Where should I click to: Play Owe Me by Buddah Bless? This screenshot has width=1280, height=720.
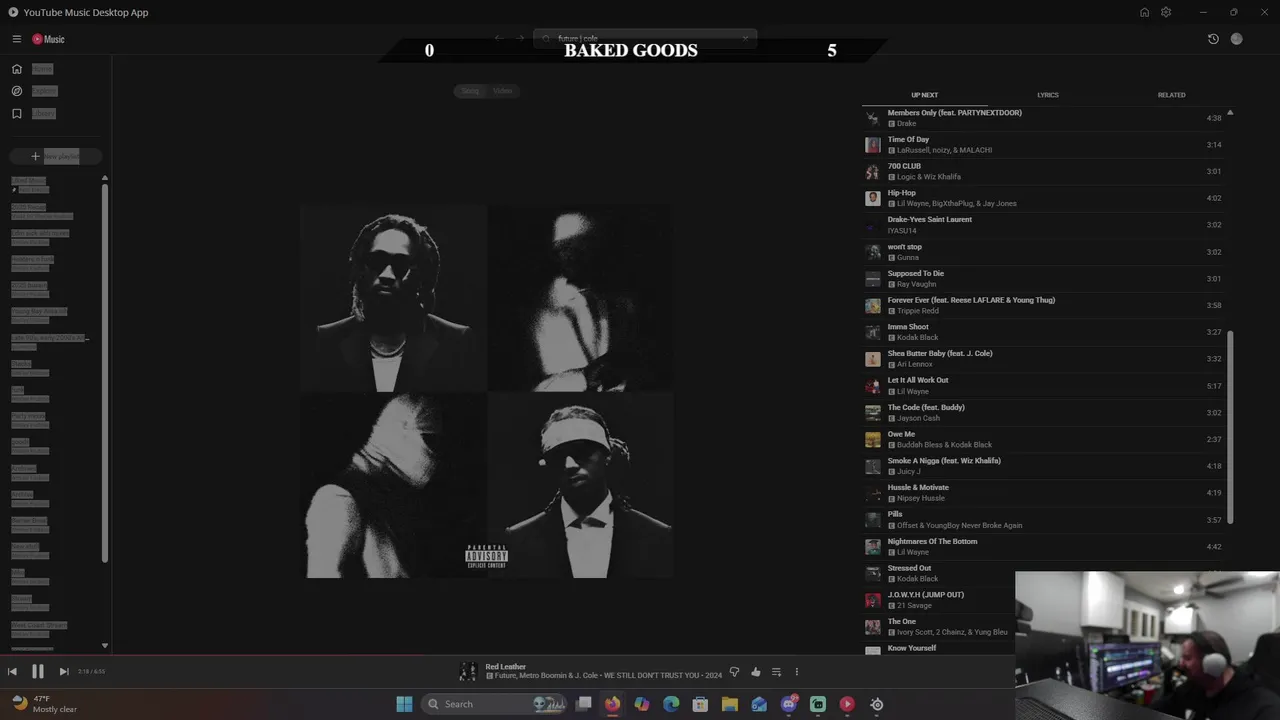coord(1045,439)
